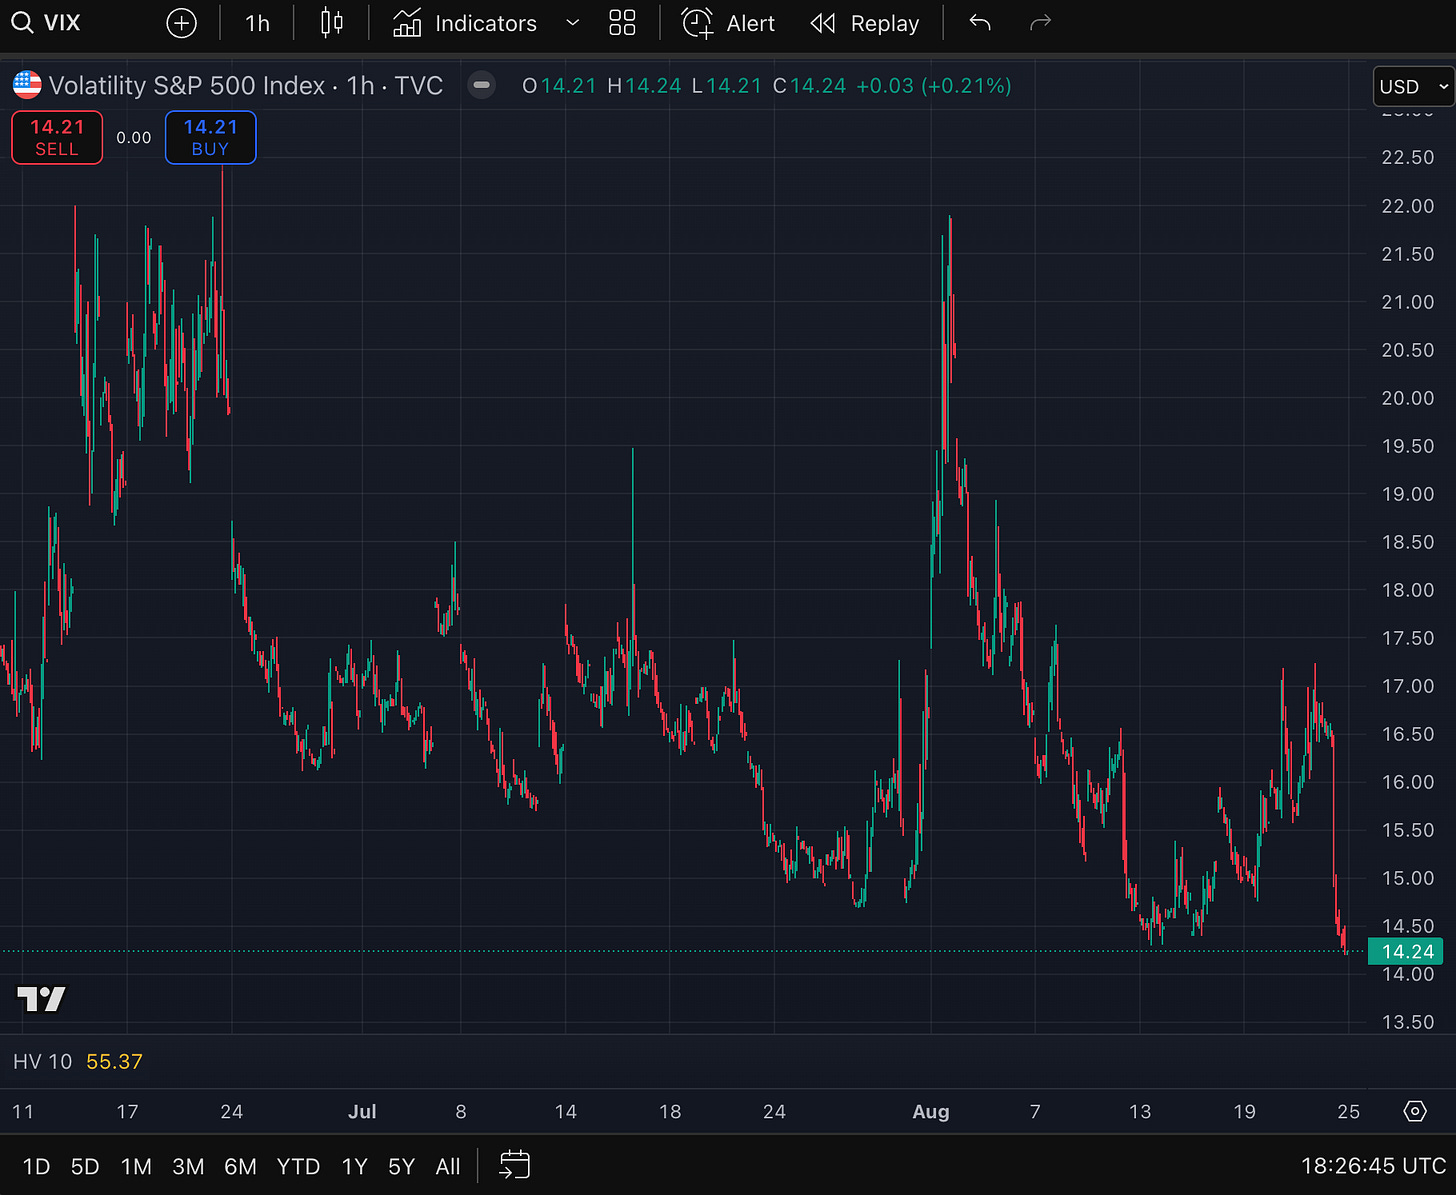Redo the chart action
The image size is (1456, 1195).
[1041, 23]
